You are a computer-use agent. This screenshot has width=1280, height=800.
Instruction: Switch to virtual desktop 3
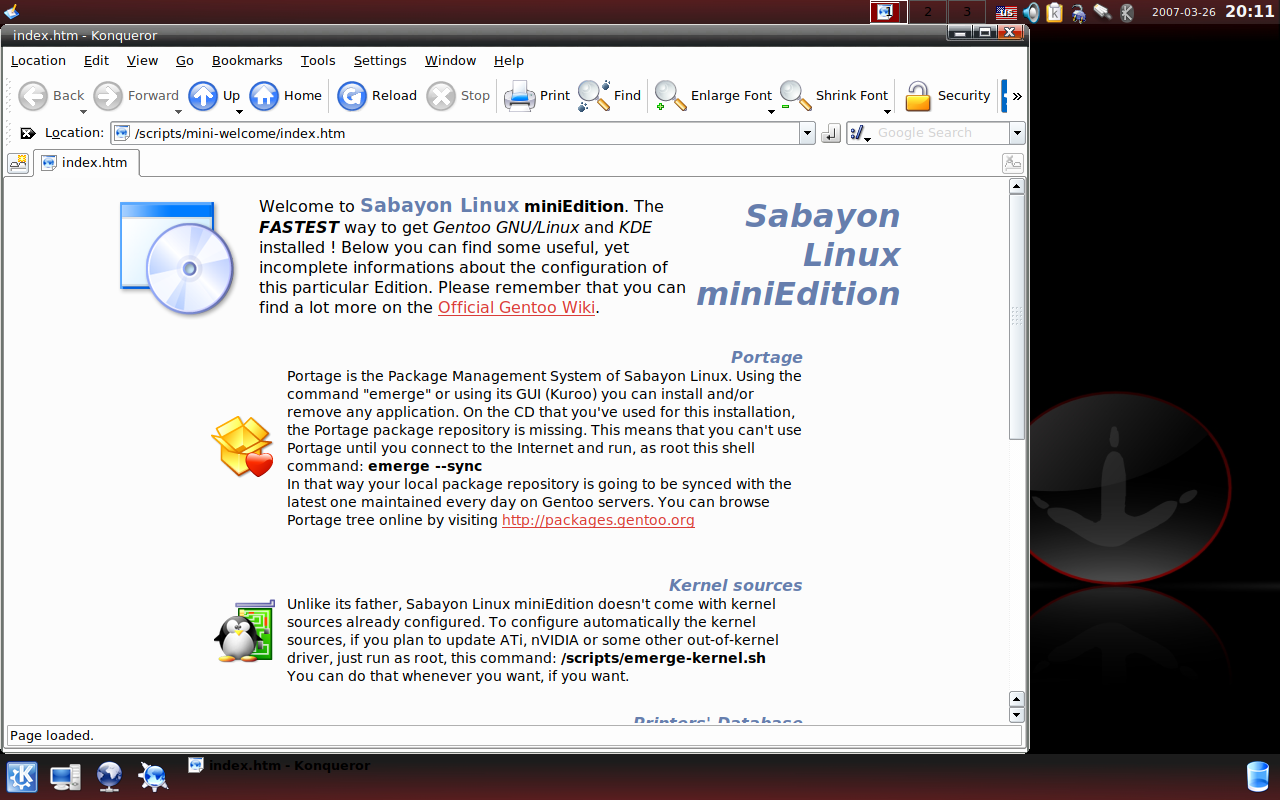pyautogui.click(x=966, y=12)
